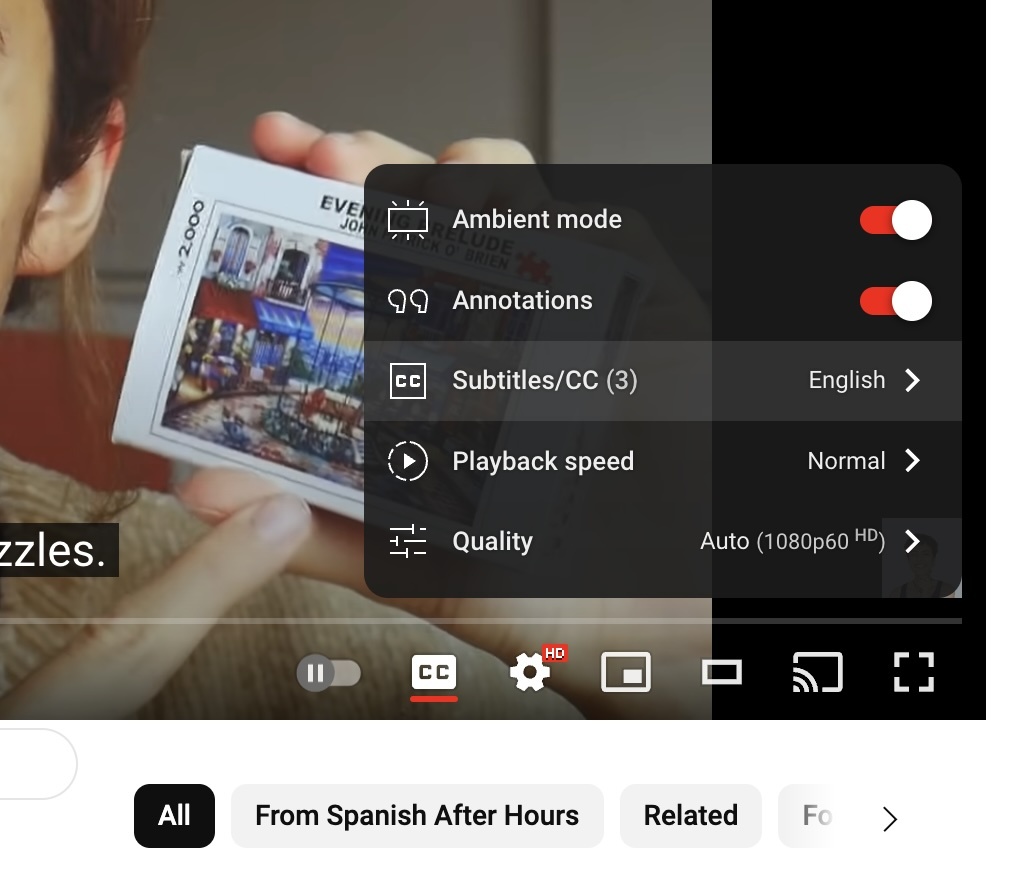The image size is (1010, 876).
Task: Turn off the Ambient mode switch
Action: pos(895,220)
